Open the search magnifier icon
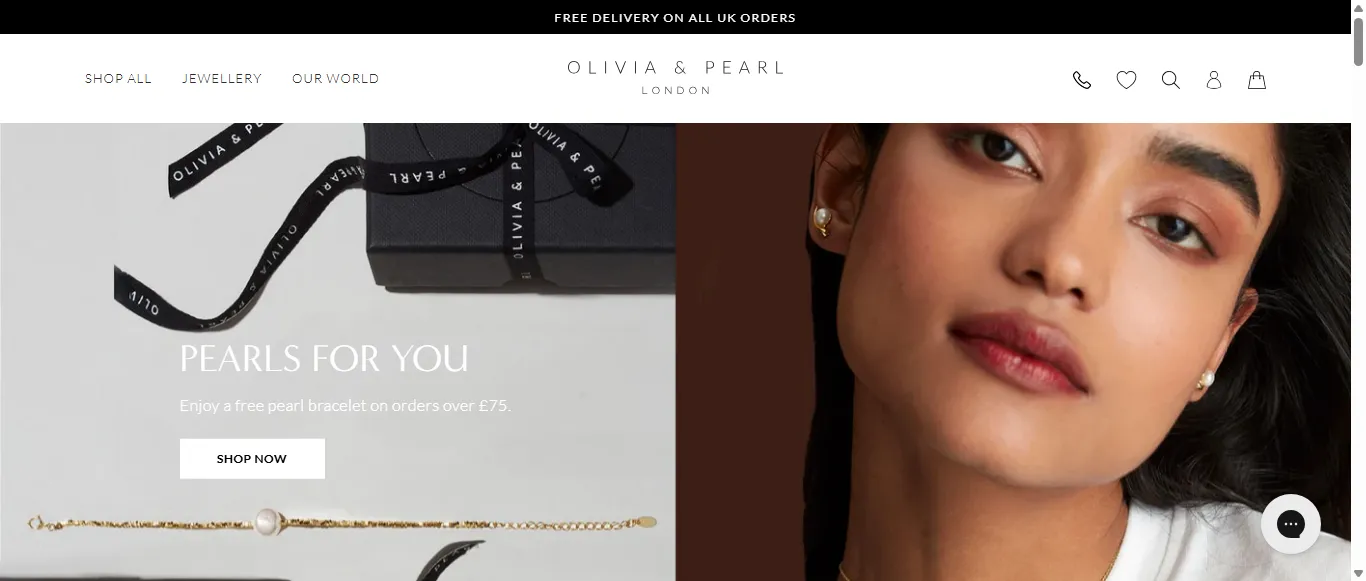 point(1171,80)
